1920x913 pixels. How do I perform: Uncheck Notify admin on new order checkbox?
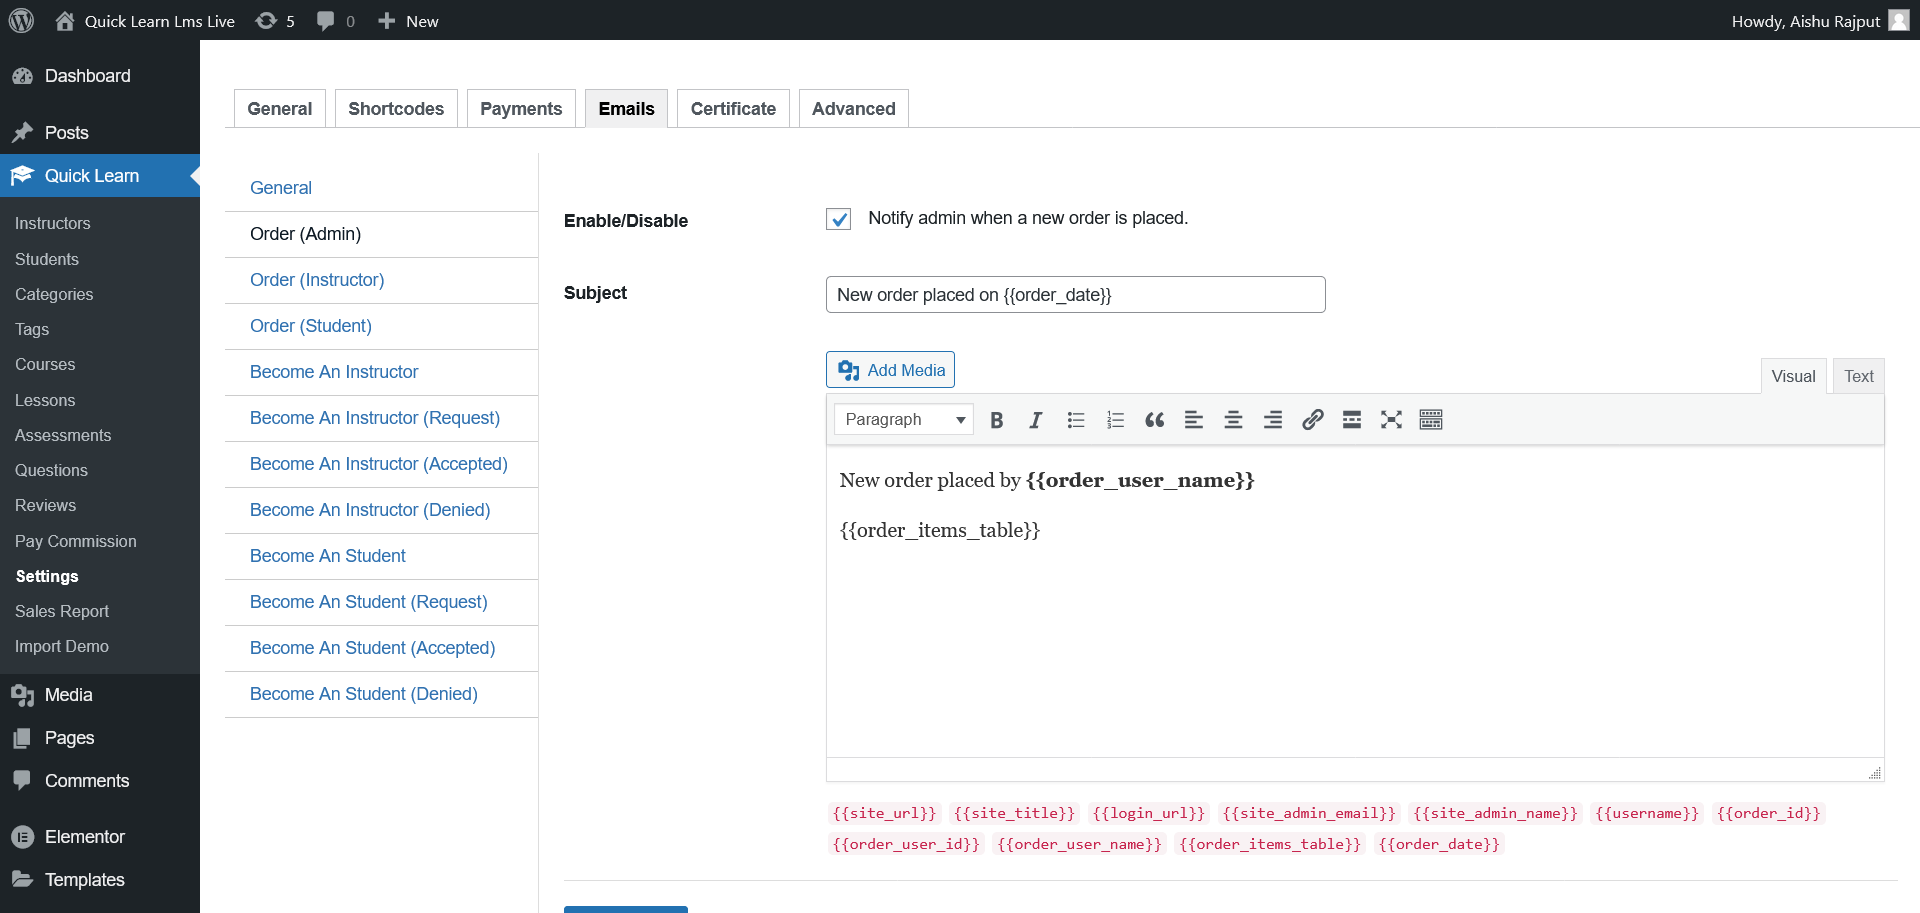click(x=838, y=219)
